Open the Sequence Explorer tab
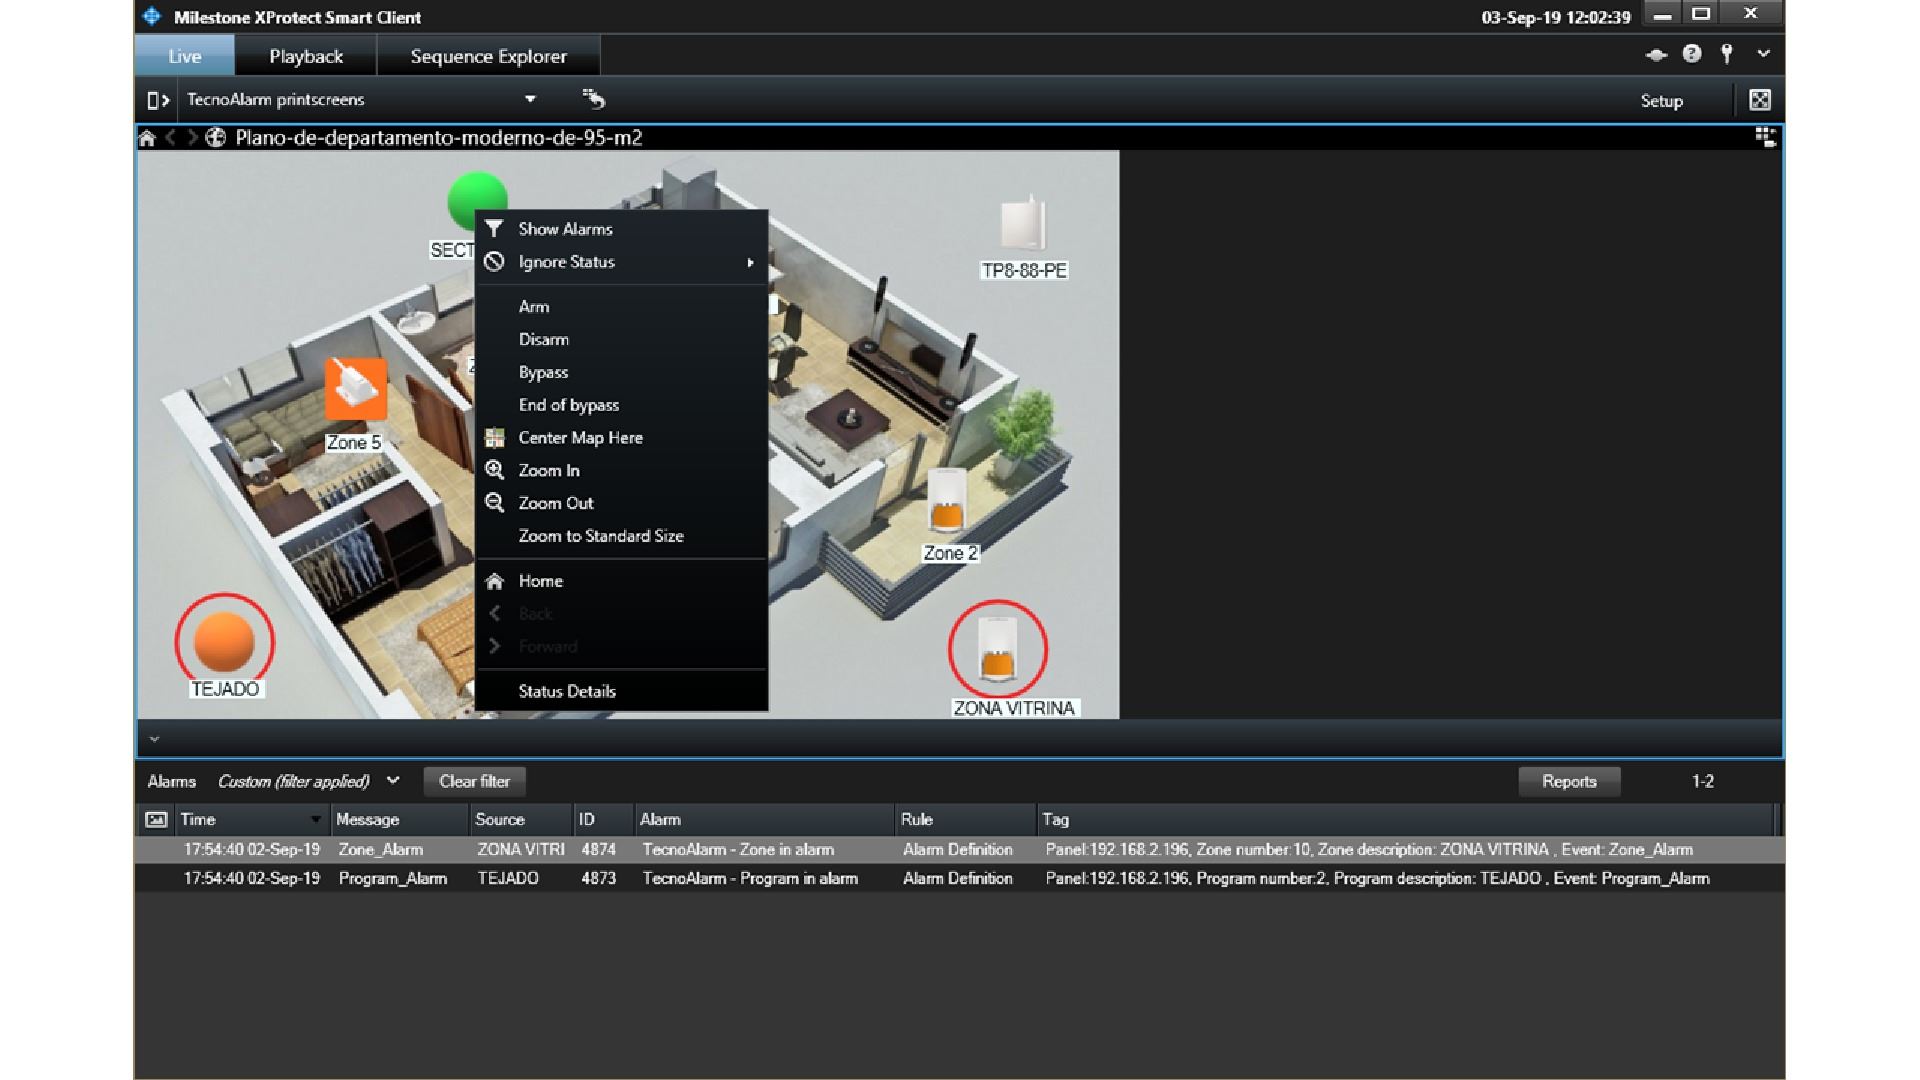This screenshot has width=1920, height=1080. (x=488, y=56)
